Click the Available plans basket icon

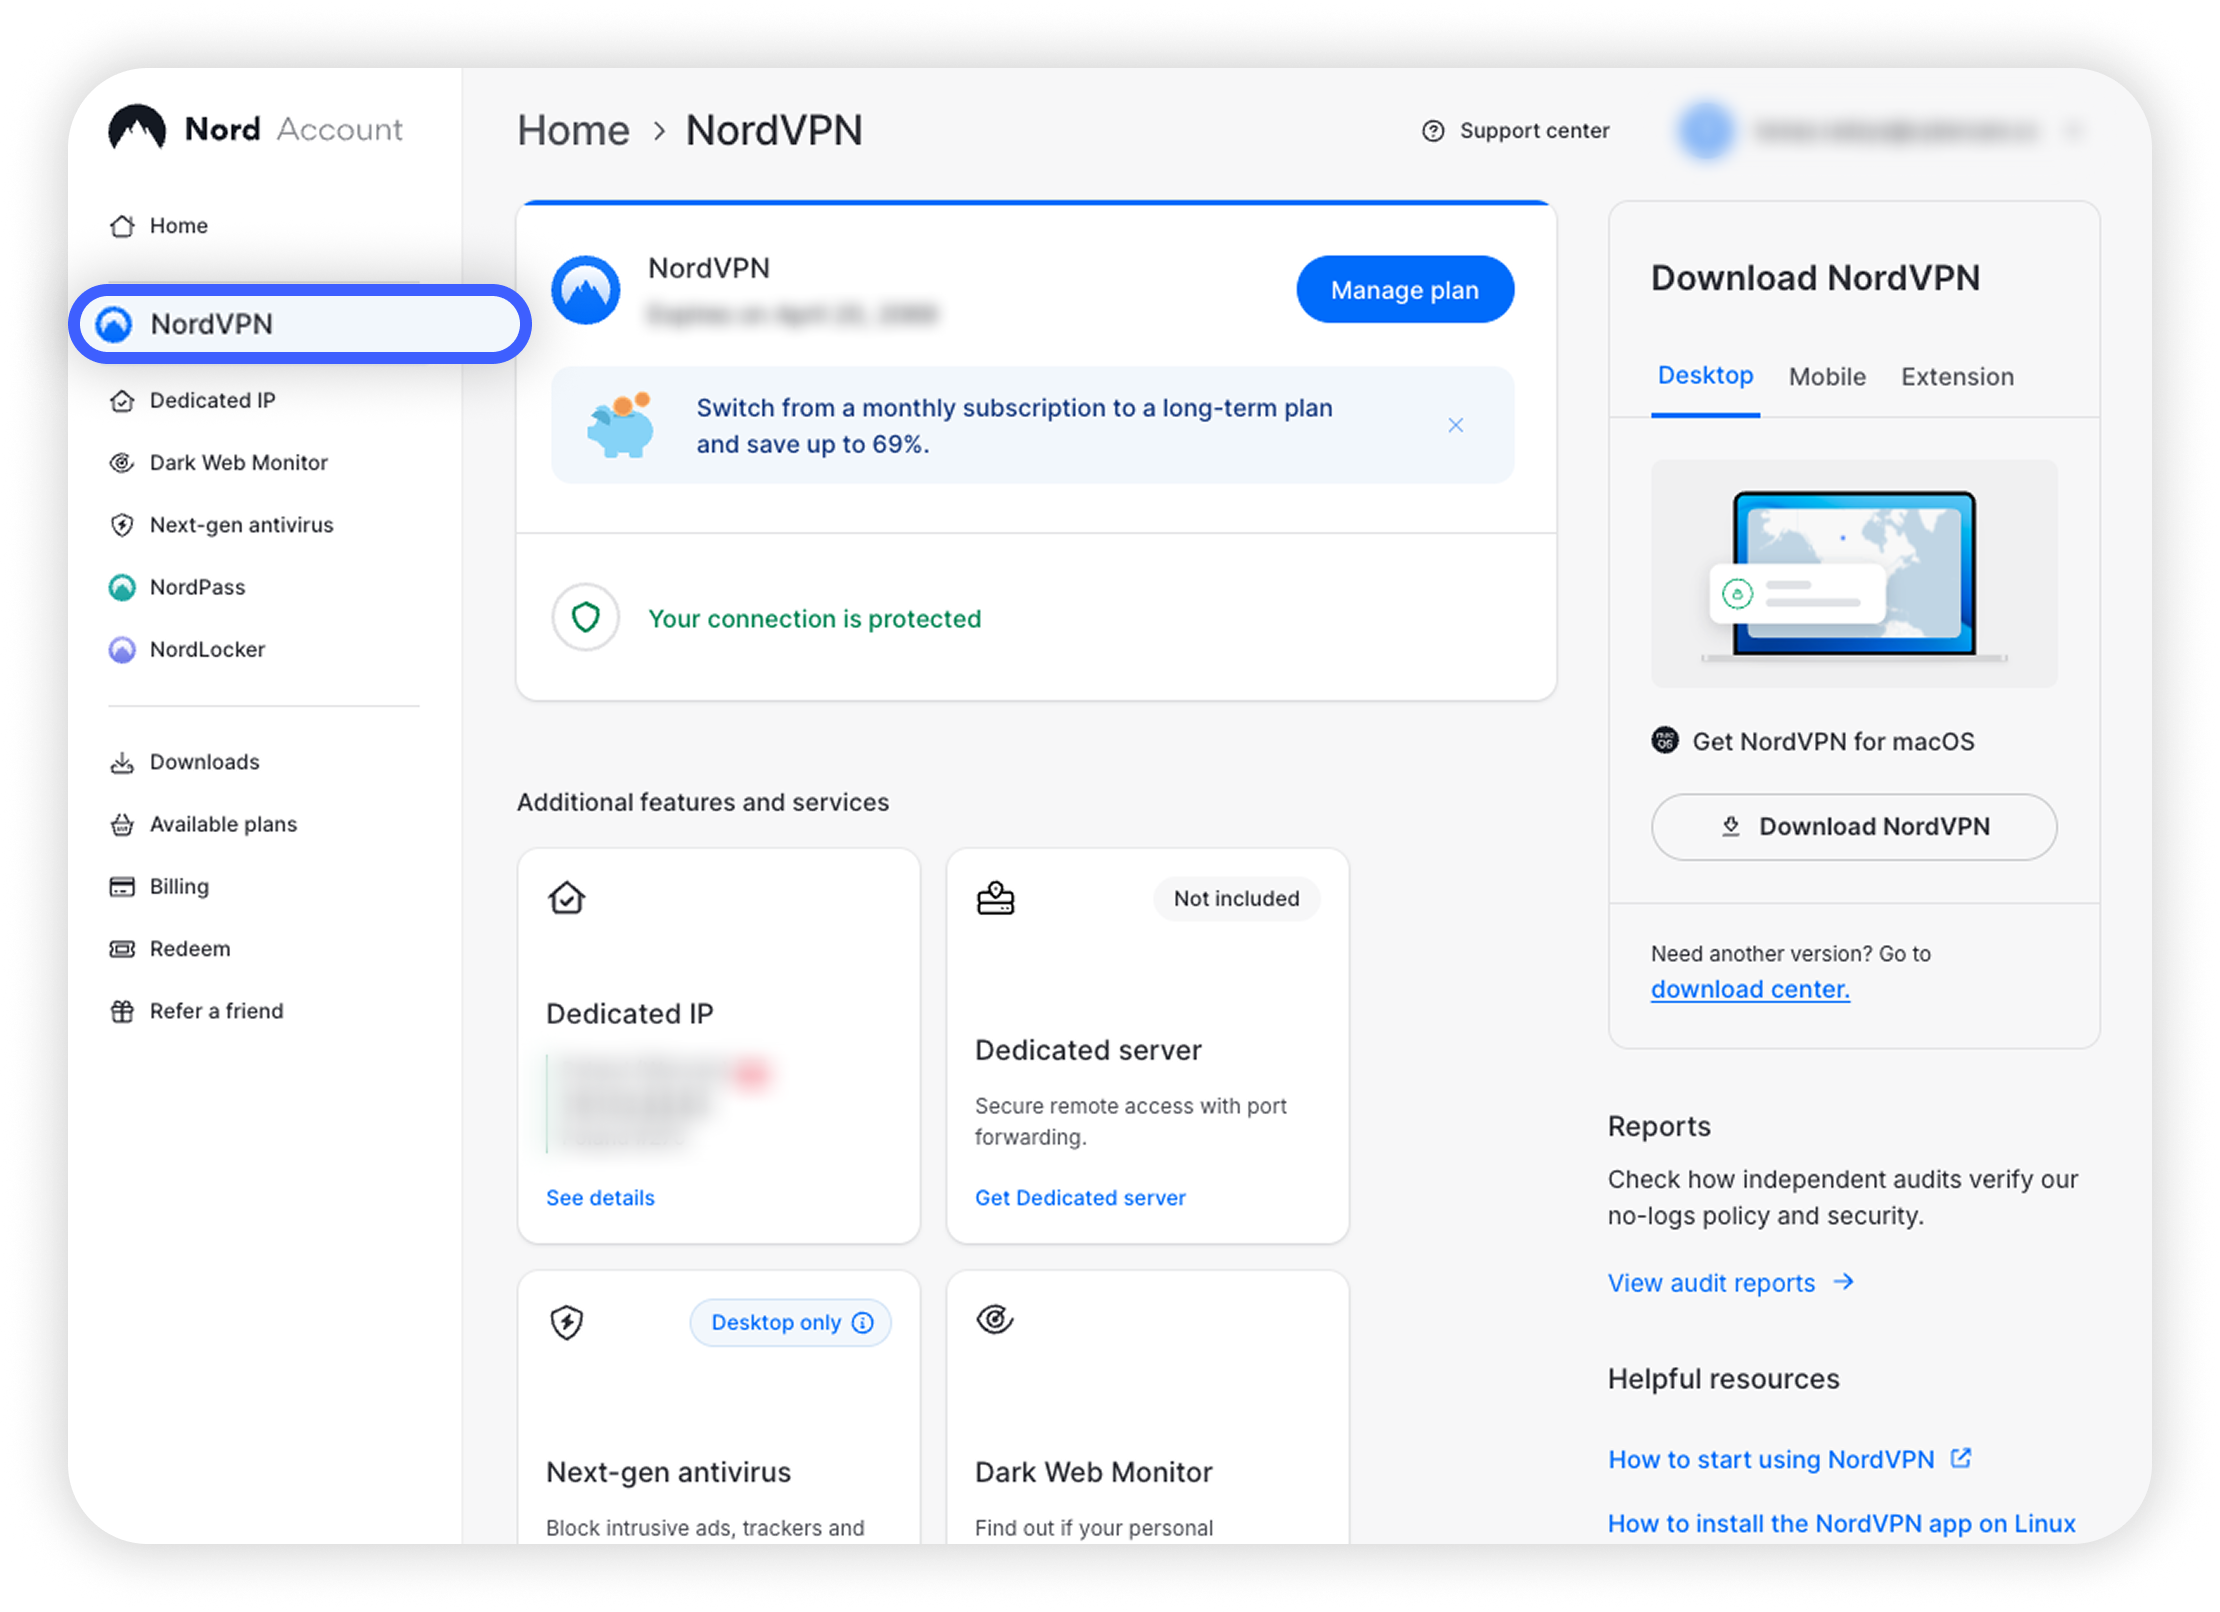[x=122, y=824]
